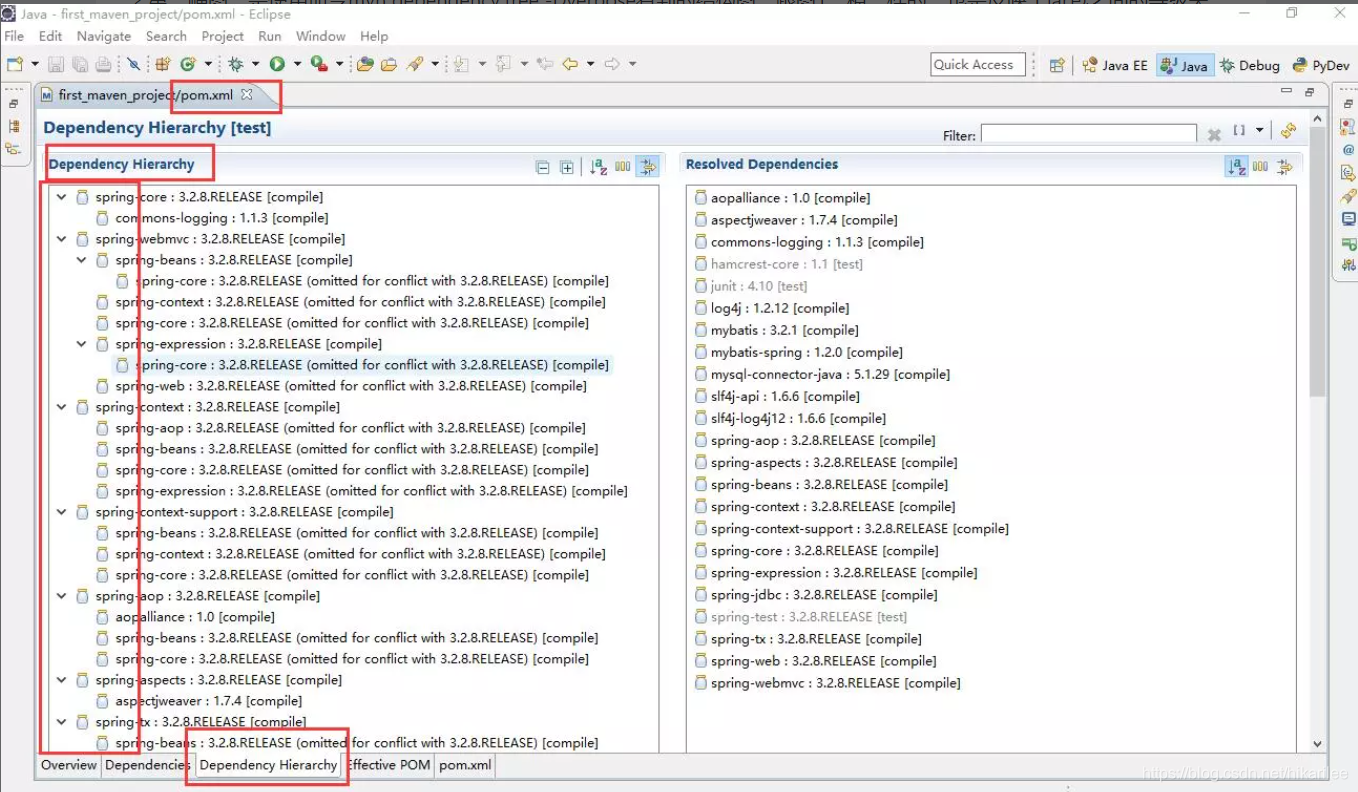This screenshot has height=792, width=1358.
Task: Sort Dependency Hierarchy alphabetically
Action: (x=598, y=167)
